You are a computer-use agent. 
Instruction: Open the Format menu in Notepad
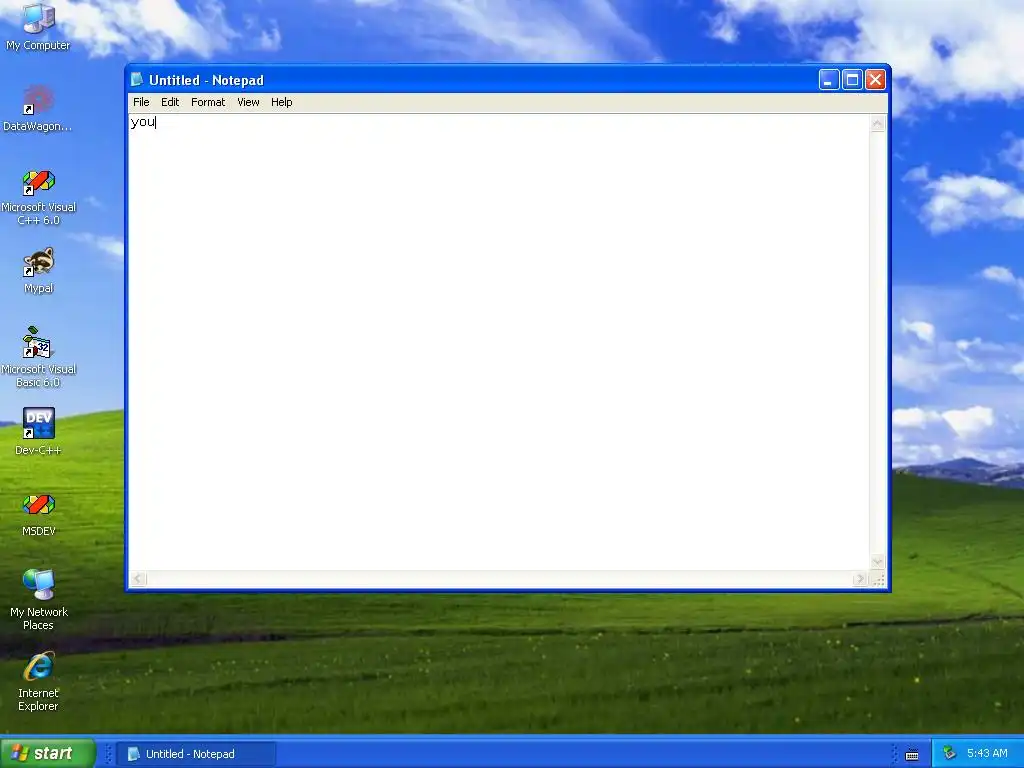tap(208, 102)
